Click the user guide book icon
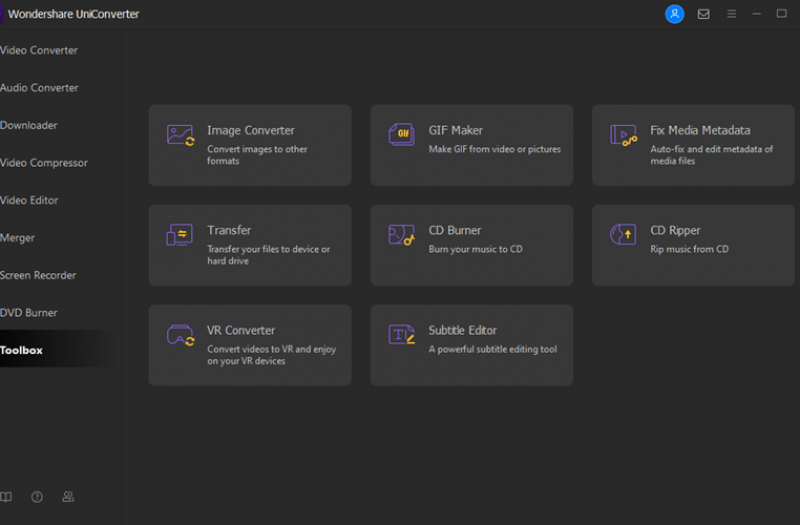 [6, 496]
